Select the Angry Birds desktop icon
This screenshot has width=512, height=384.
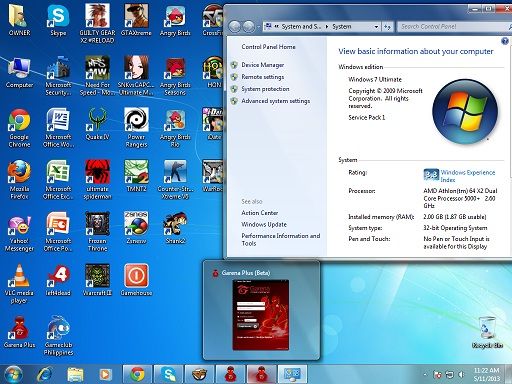pos(175,20)
